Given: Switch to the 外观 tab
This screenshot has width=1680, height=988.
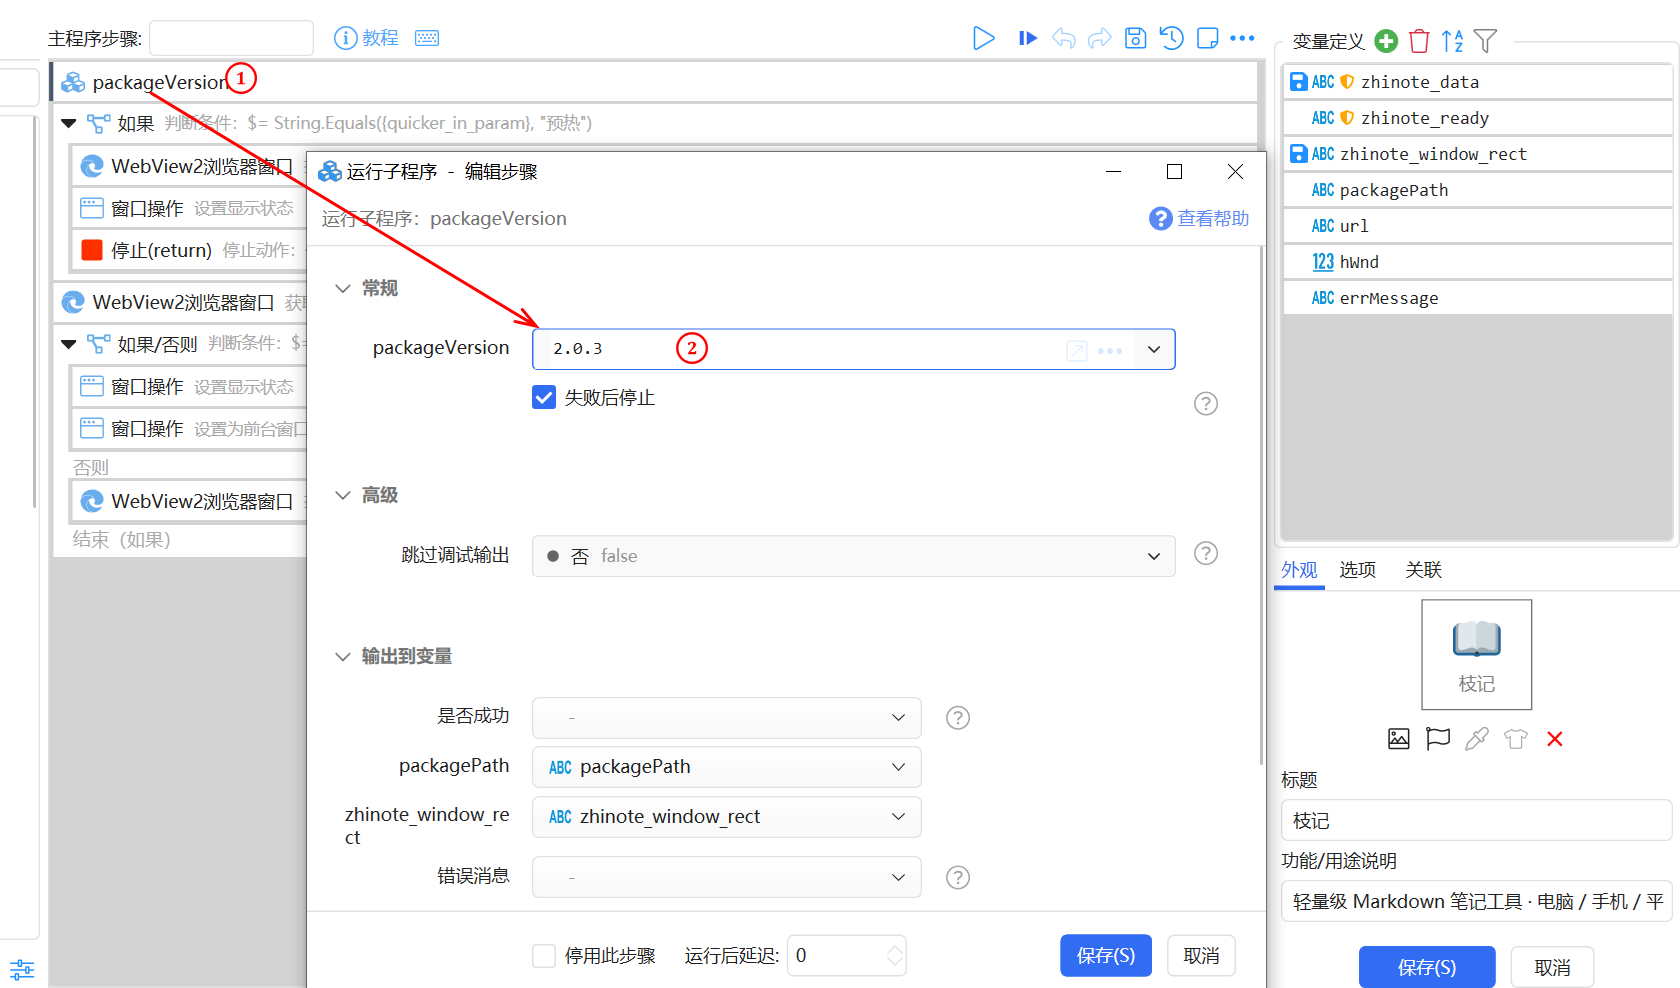Looking at the screenshot, I should [x=1299, y=569].
